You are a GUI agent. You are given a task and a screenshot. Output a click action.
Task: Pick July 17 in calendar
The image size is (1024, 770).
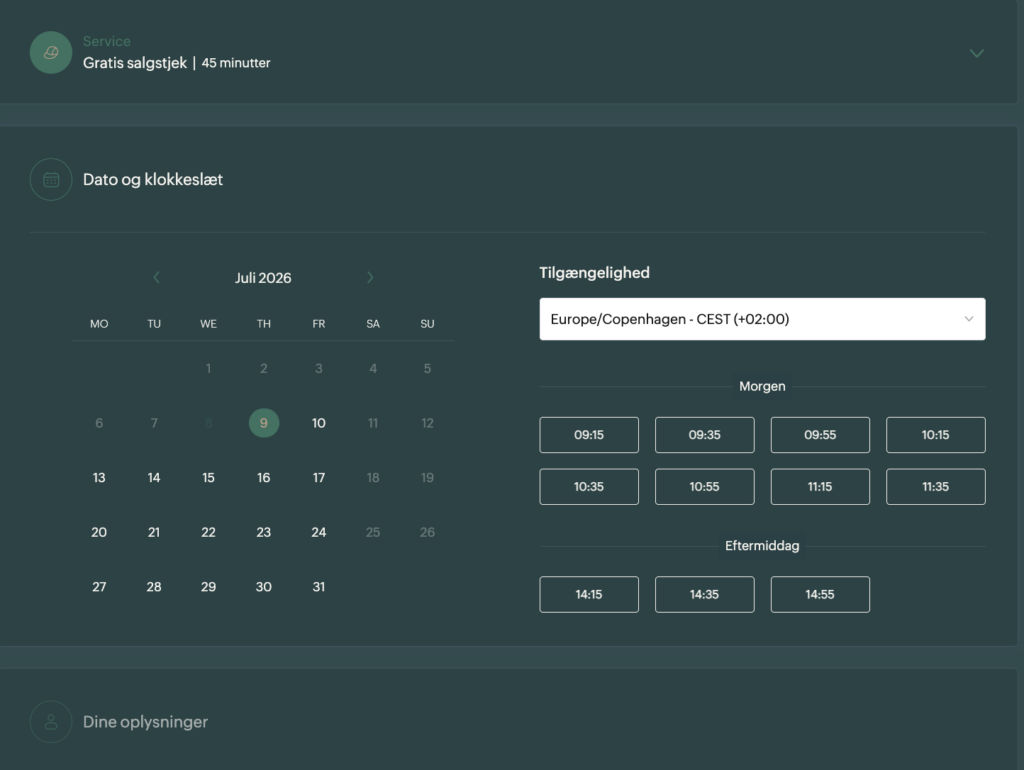pos(319,477)
